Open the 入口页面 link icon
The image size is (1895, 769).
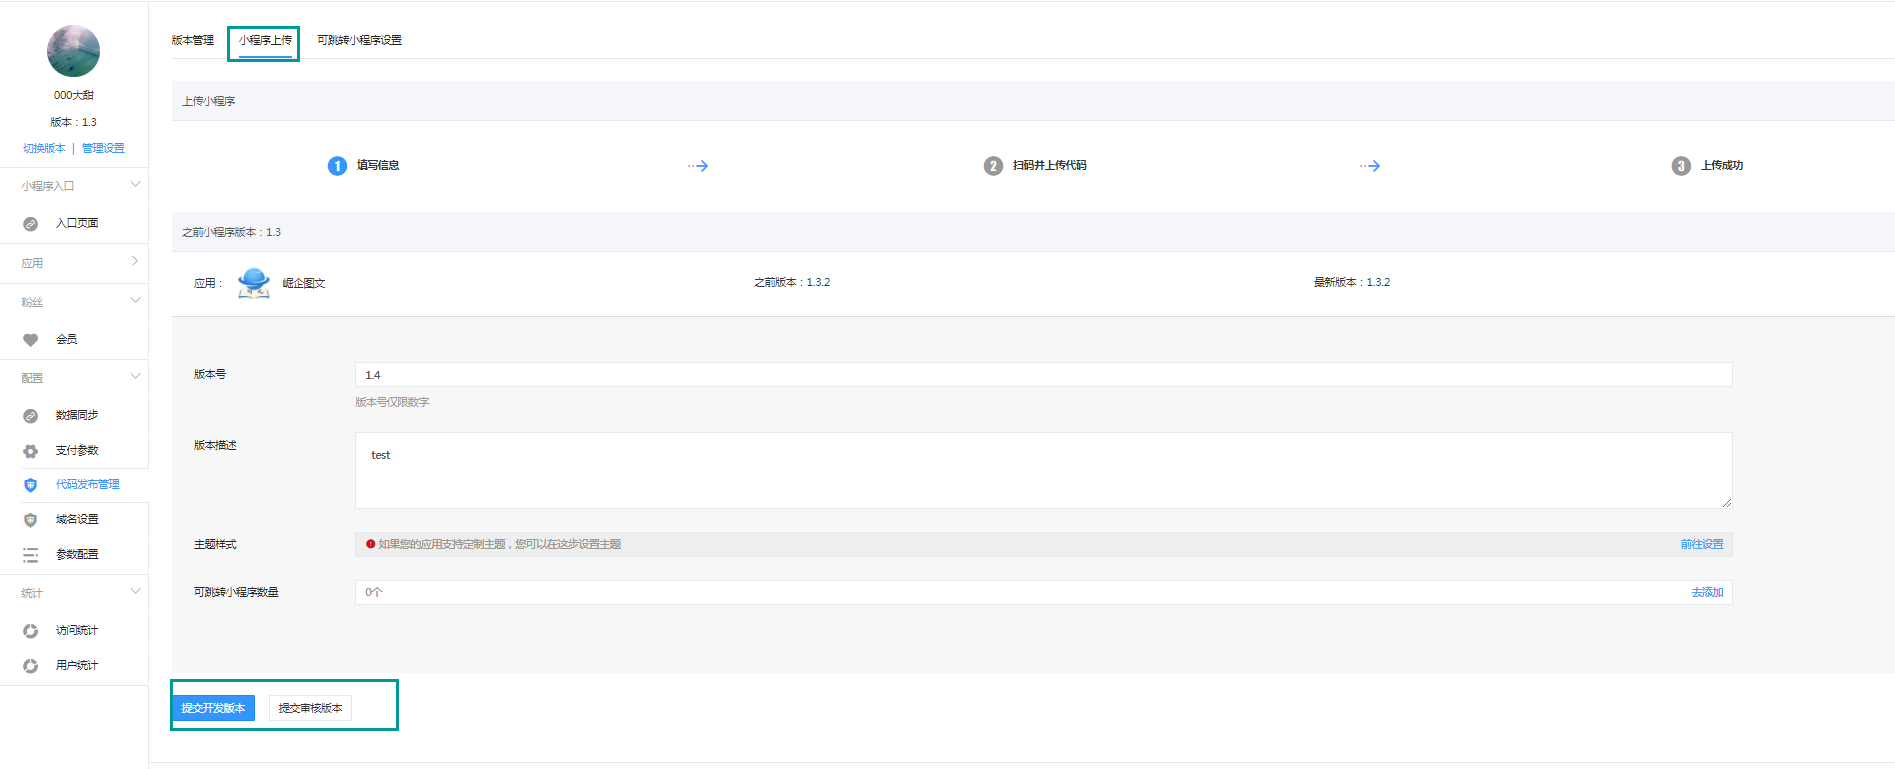tap(31, 224)
